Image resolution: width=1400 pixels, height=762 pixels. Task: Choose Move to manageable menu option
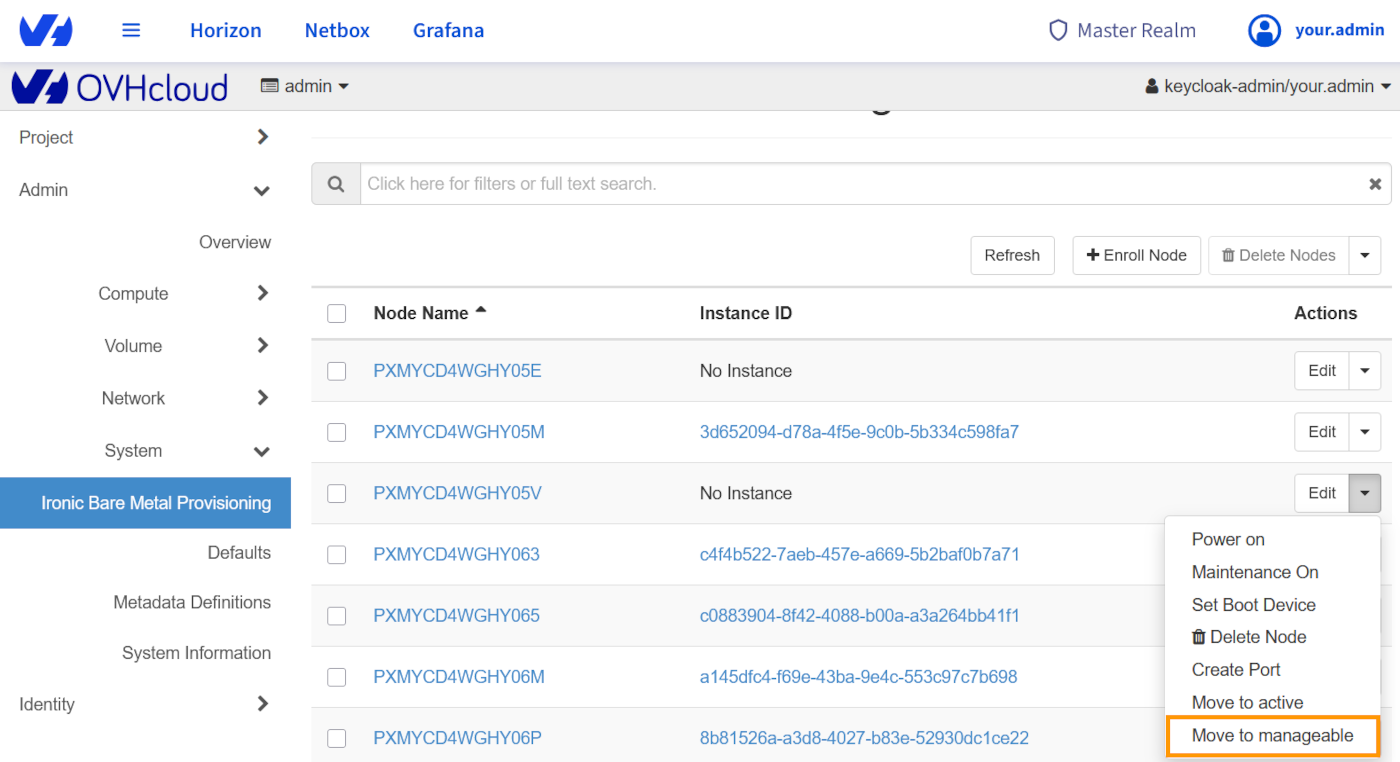click(1272, 736)
